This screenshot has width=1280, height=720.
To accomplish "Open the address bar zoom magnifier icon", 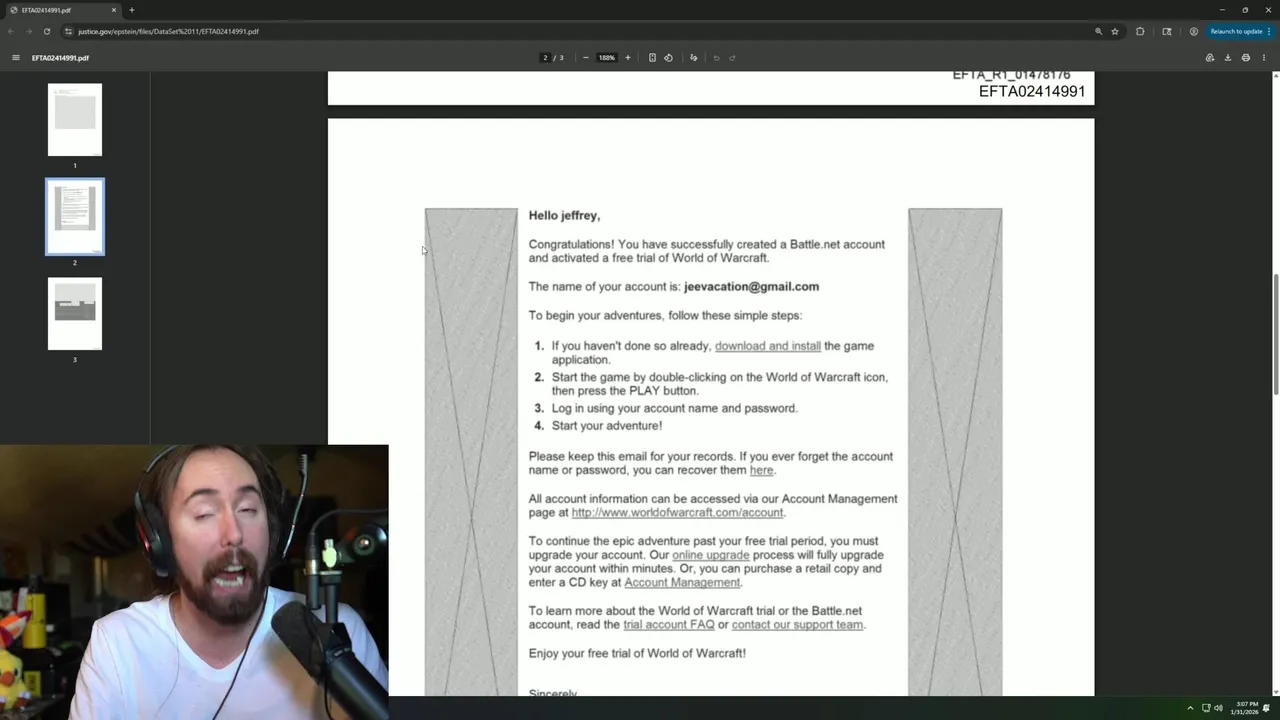I will pos(1098,31).
